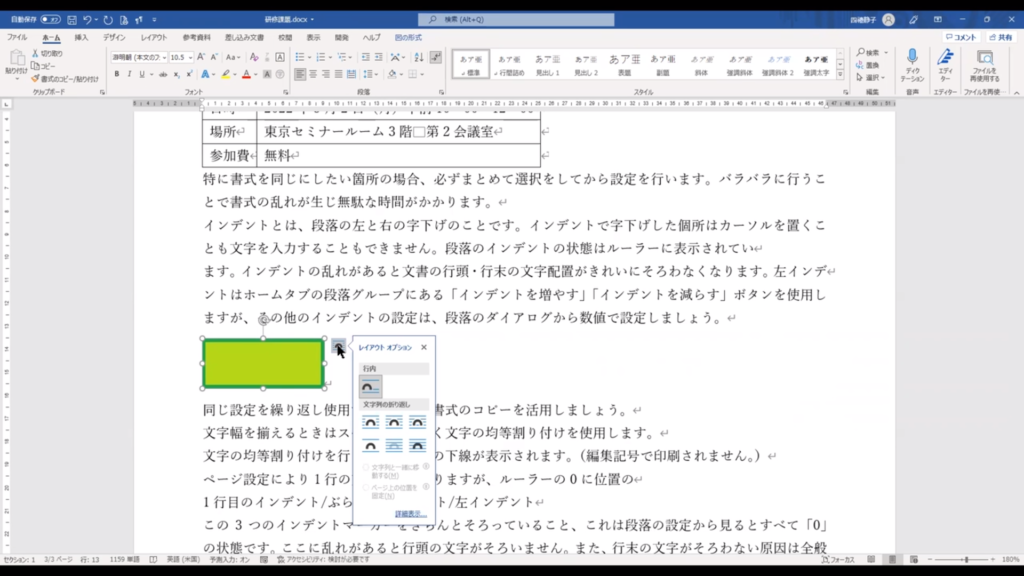Switch to レイアウト ribbon tab

click(154, 37)
